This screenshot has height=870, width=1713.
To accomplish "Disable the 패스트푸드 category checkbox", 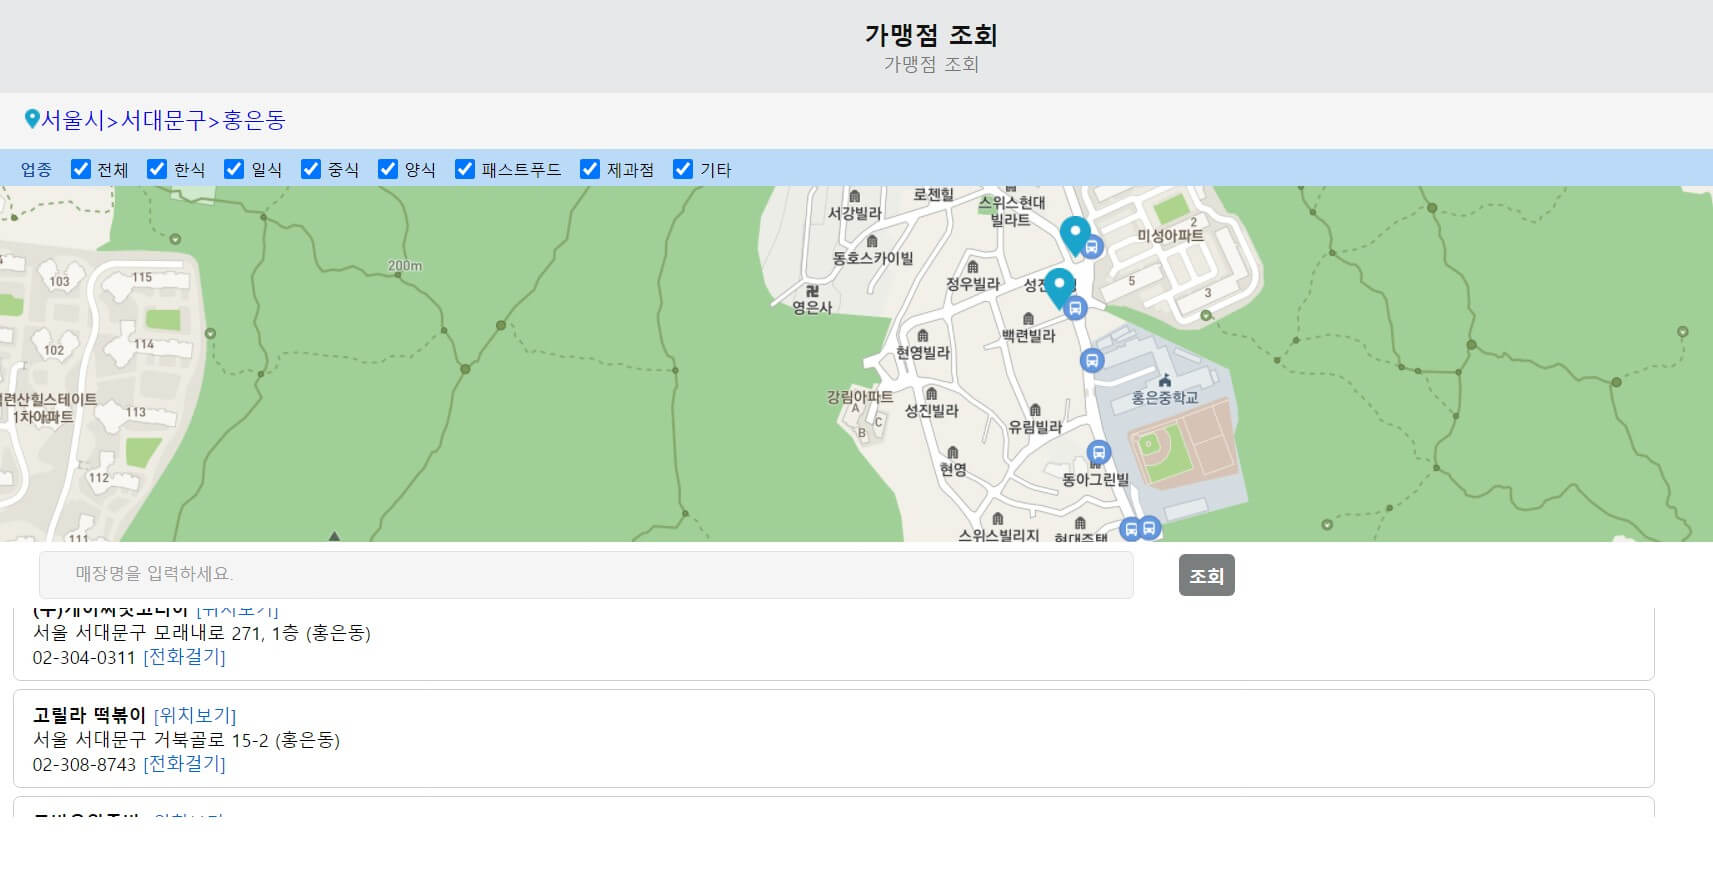I will tap(465, 169).
